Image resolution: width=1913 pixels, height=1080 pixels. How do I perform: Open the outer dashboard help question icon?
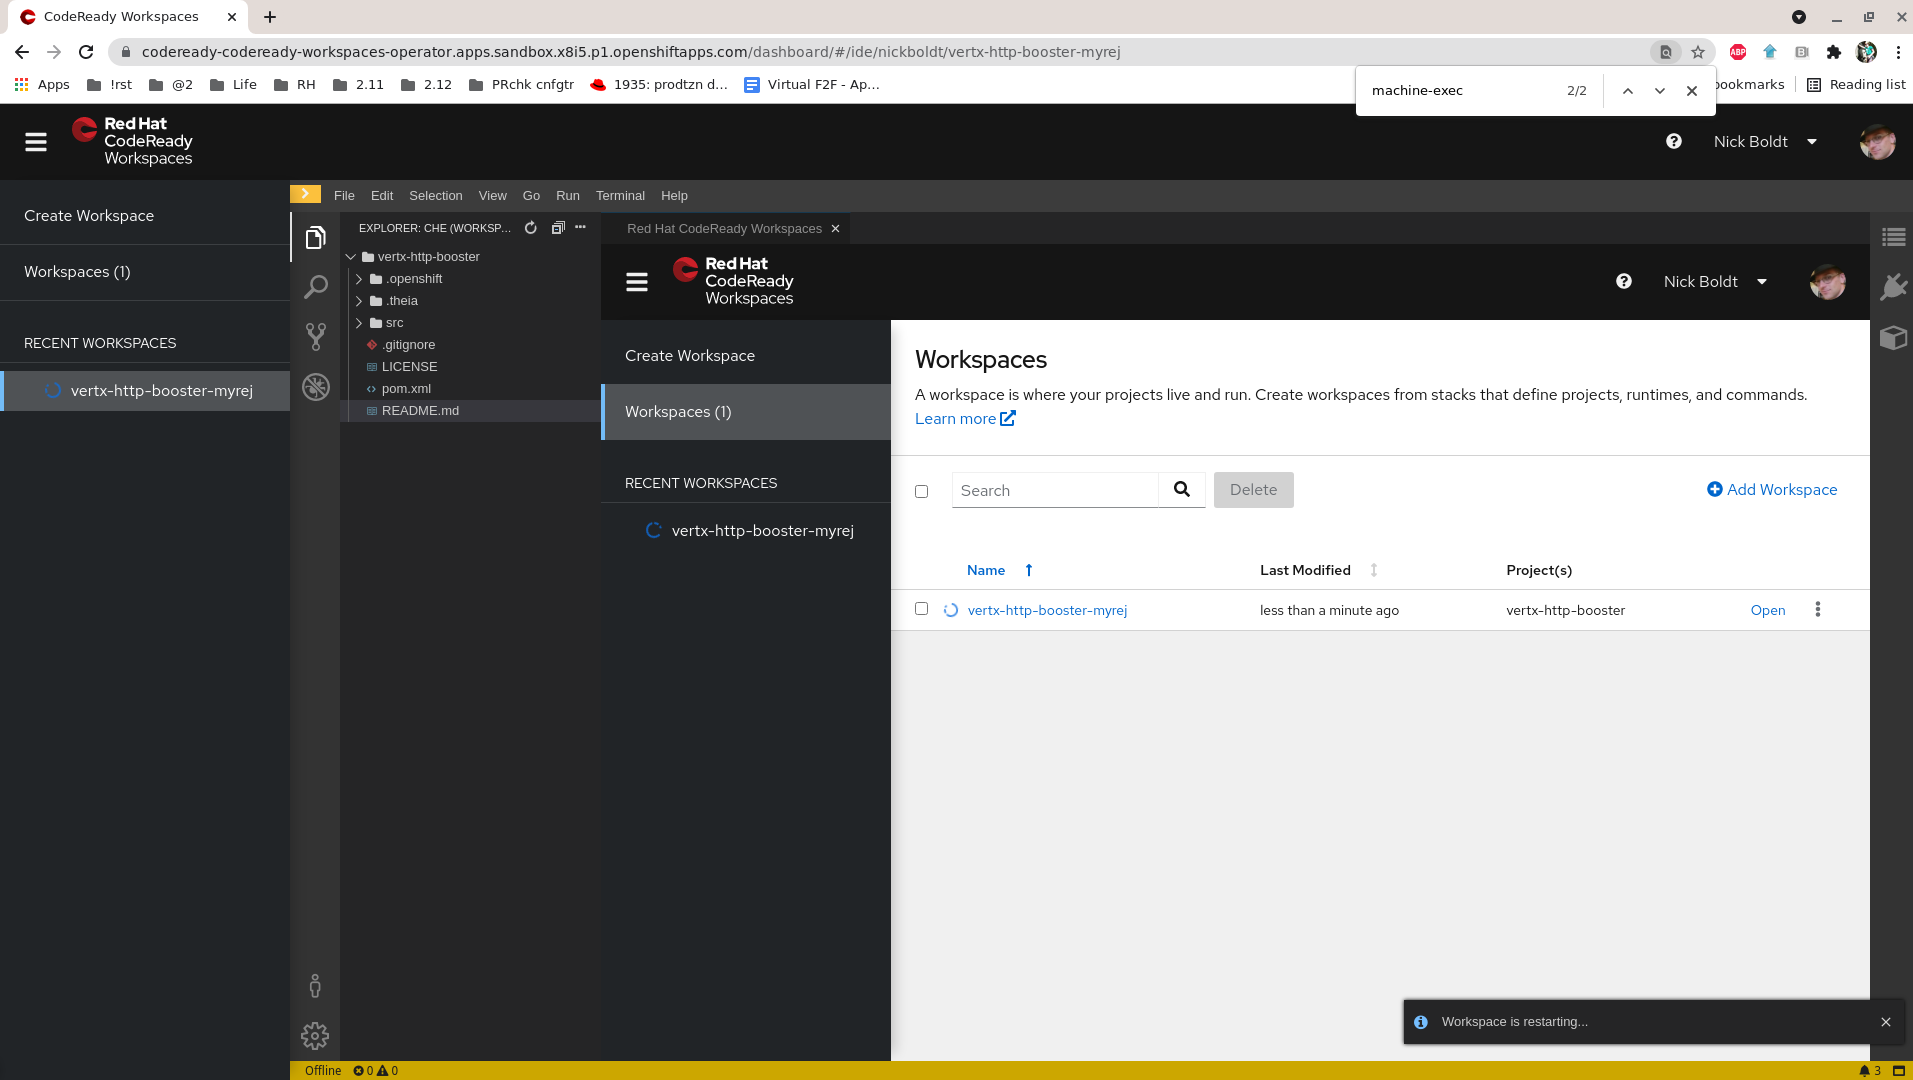pos(1673,142)
